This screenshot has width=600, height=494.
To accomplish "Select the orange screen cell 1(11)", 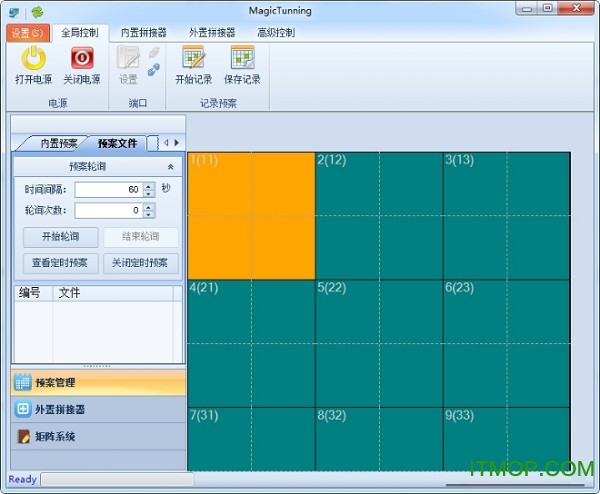I will click(251, 216).
